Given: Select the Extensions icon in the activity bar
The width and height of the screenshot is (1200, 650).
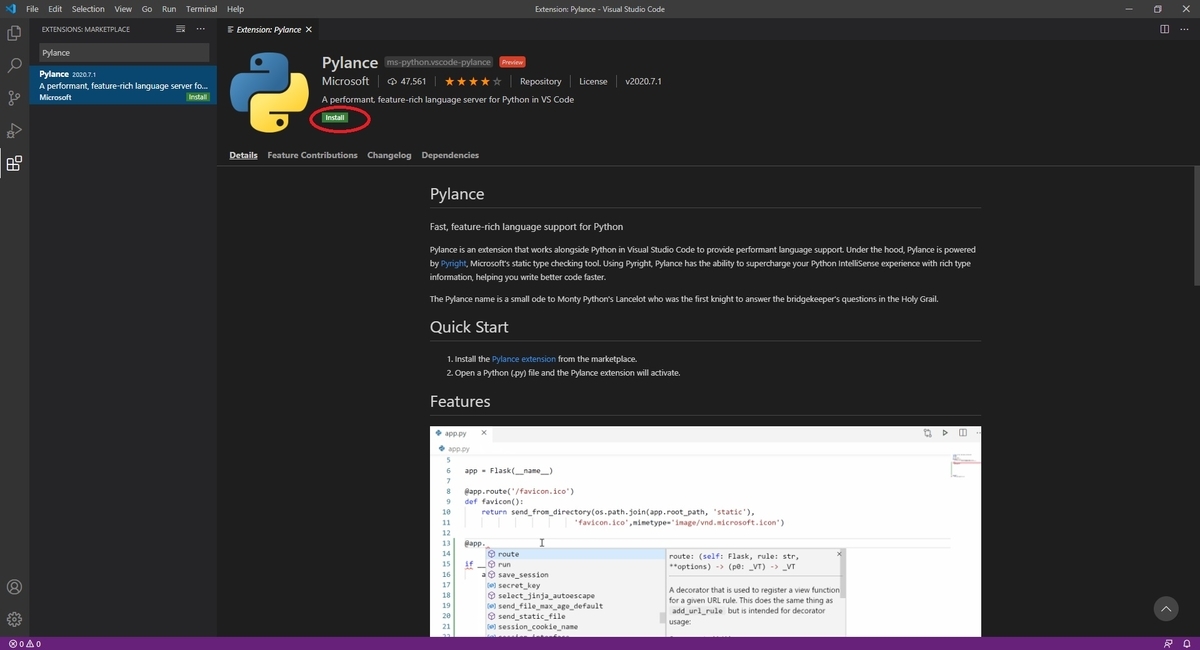Looking at the screenshot, I should (14, 162).
